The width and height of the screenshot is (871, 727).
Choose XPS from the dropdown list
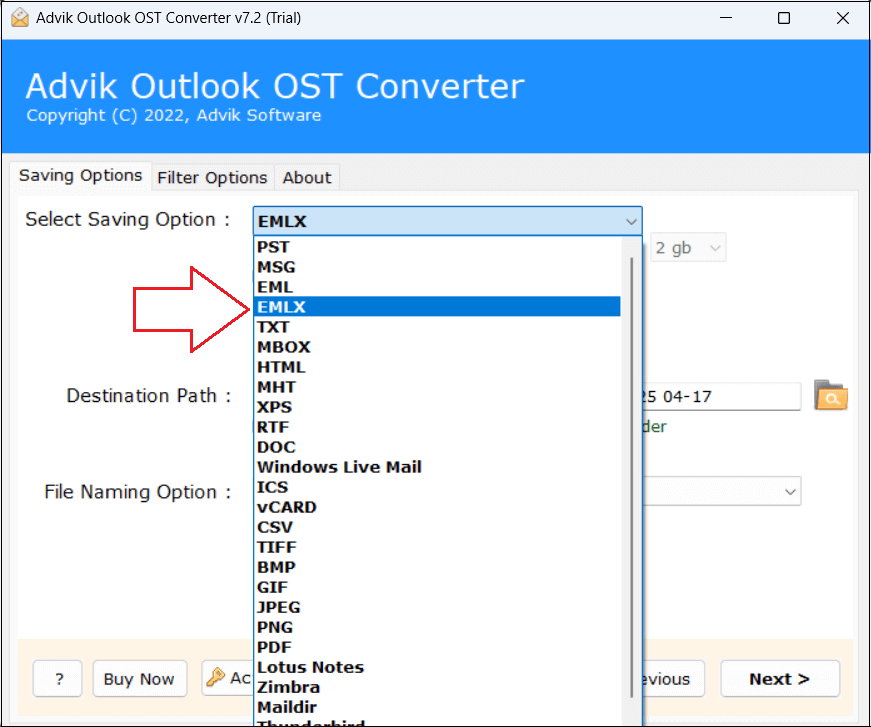[437, 407]
